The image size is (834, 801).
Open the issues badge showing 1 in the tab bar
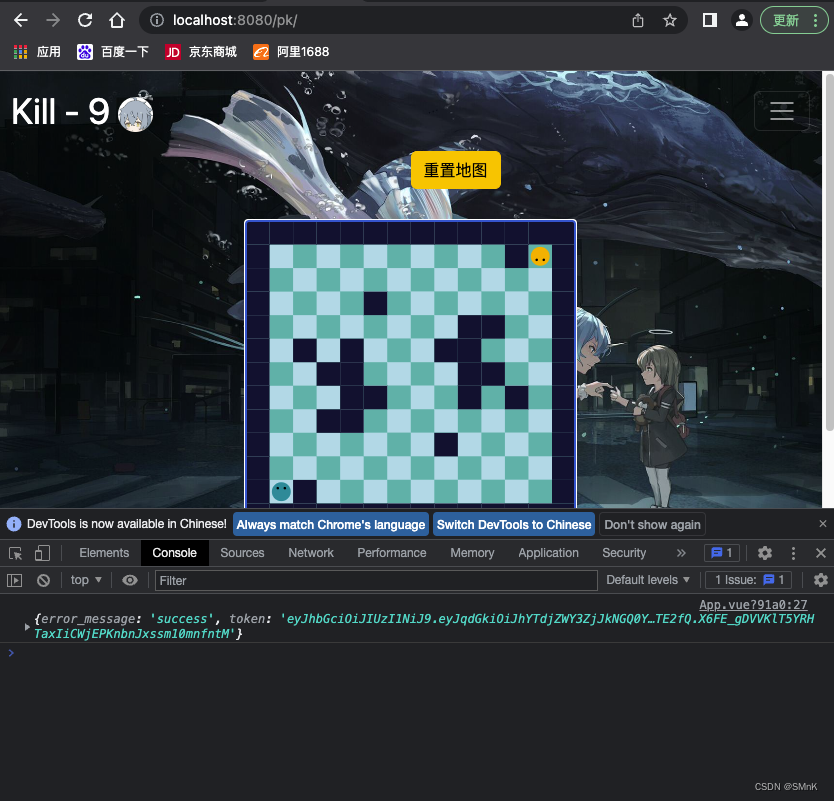[x=722, y=553]
